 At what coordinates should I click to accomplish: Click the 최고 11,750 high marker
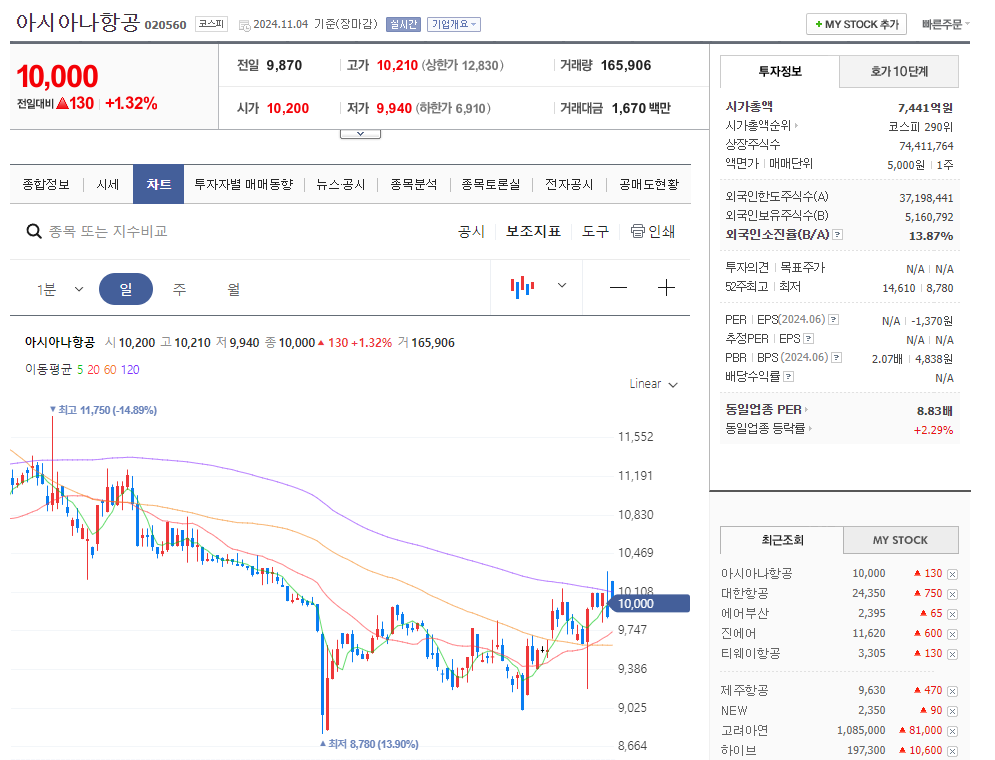coord(103,410)
